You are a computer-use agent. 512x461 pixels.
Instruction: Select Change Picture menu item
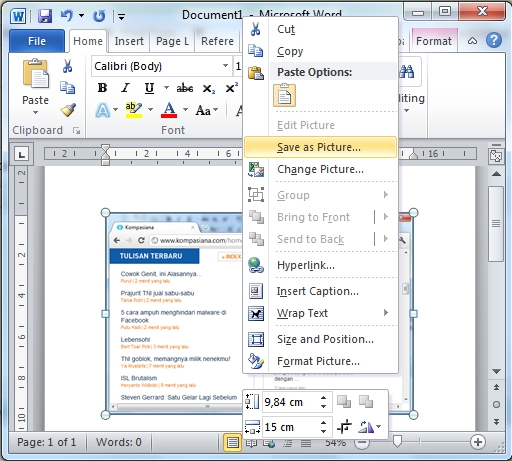point(321,169)
